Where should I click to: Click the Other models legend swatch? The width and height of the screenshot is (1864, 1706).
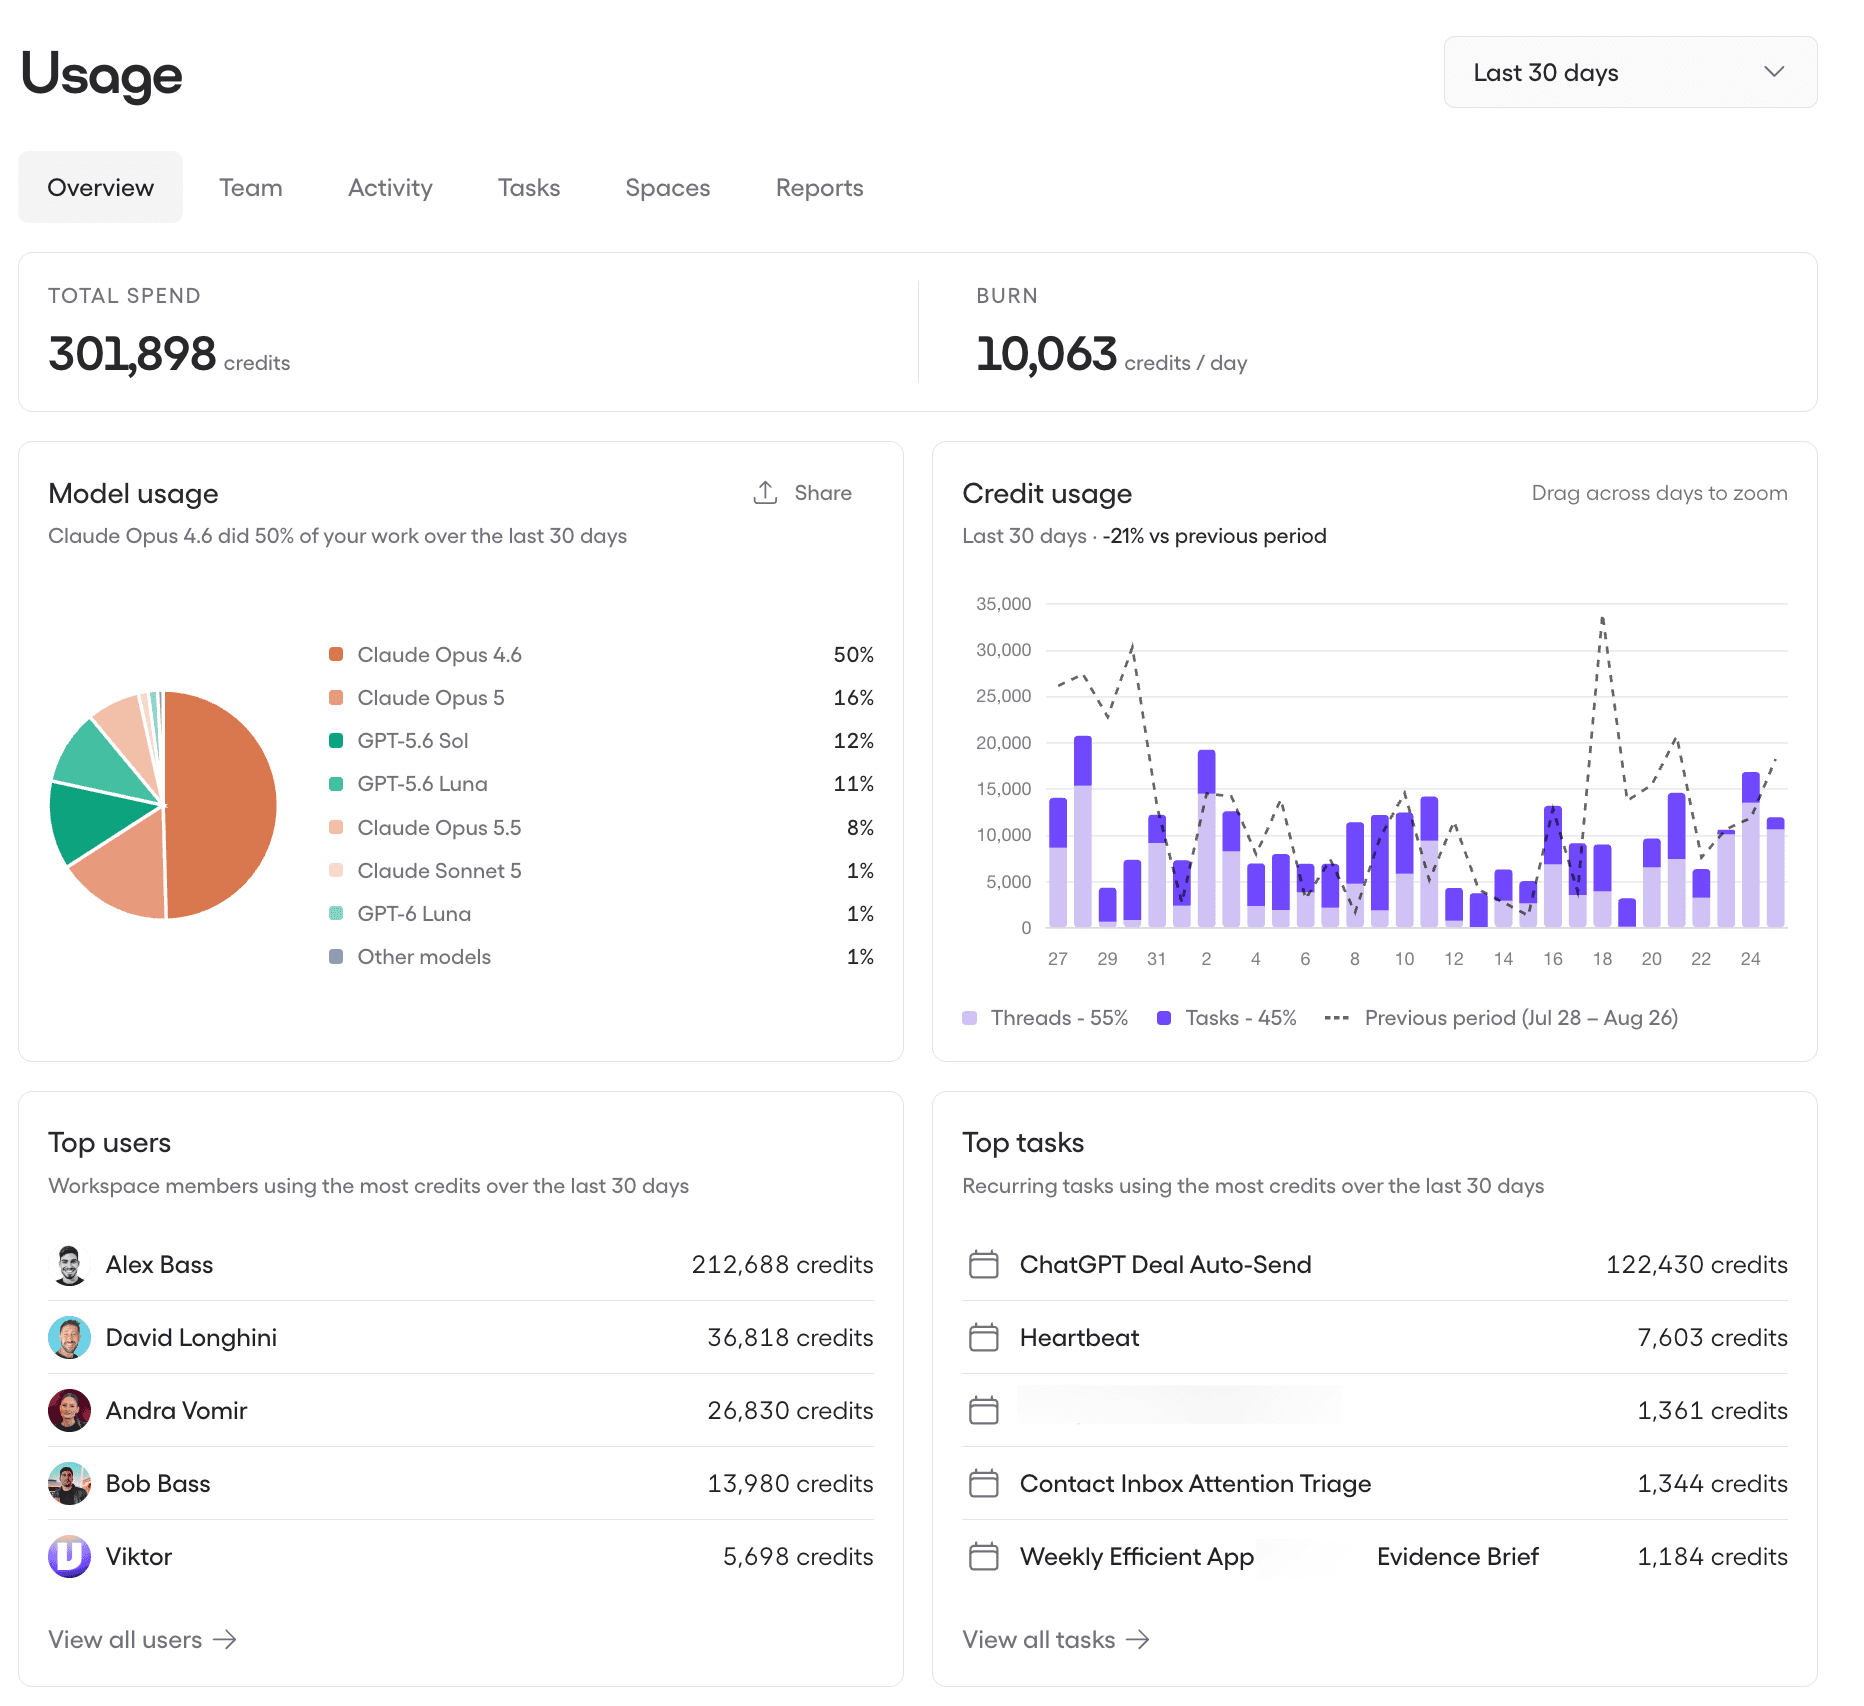336,956
